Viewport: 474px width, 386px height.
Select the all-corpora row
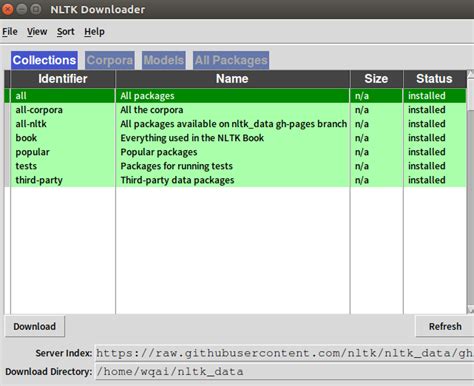235,110
